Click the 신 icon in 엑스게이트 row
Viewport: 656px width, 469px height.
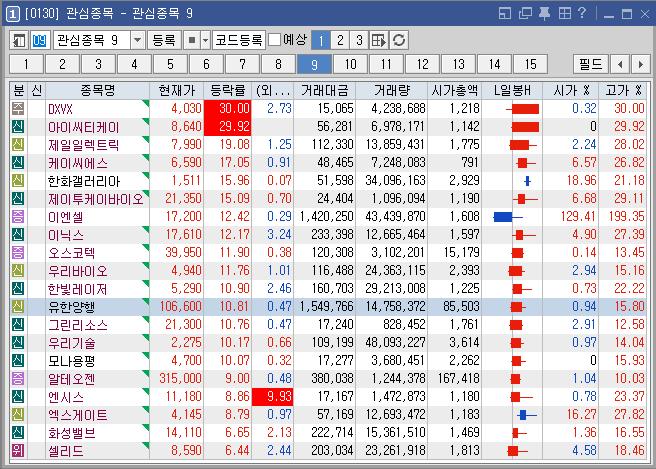pyautogui.click(x=18, y=415)
